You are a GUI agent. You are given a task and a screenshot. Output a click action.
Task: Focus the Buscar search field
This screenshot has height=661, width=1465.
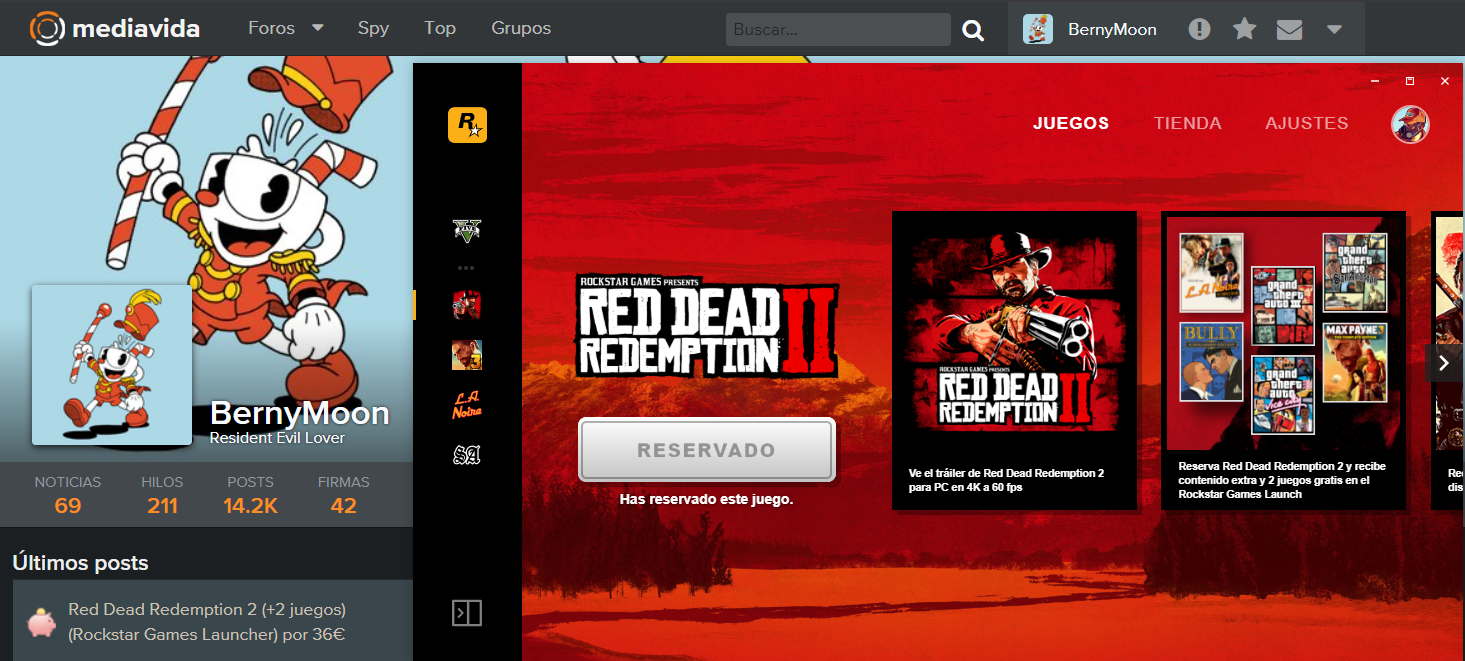coord(838,29)
